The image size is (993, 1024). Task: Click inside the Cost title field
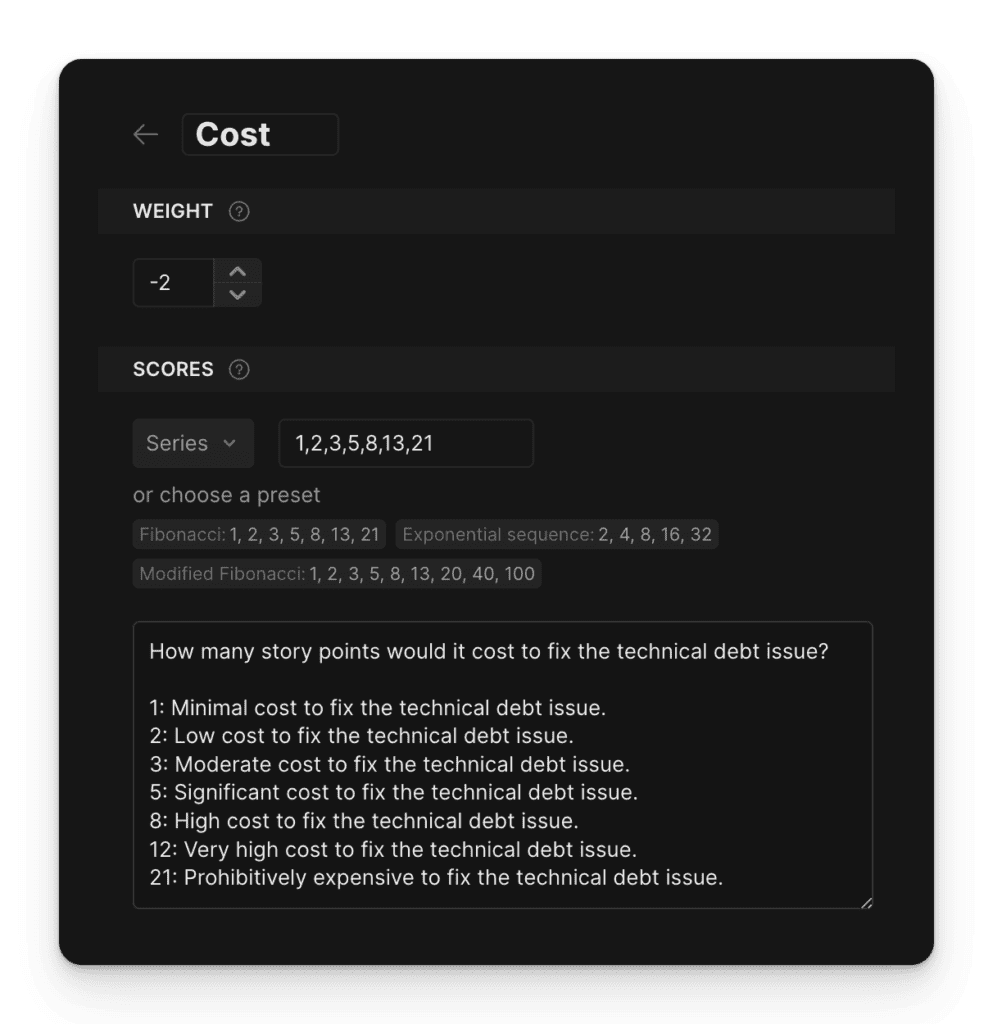click(x=260, y=133)
